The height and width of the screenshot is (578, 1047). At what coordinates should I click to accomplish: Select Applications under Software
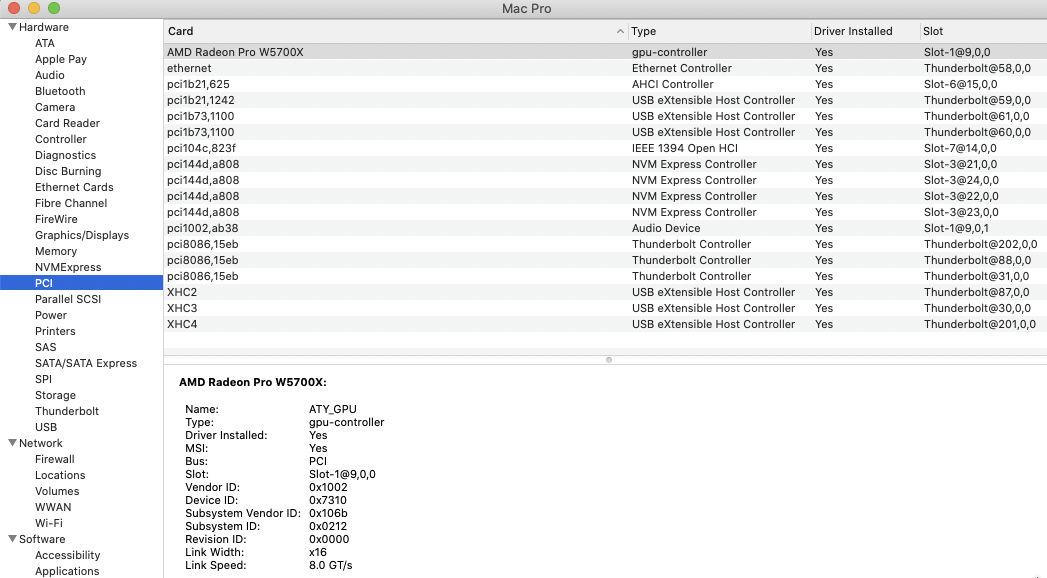(x=67, y=571)
